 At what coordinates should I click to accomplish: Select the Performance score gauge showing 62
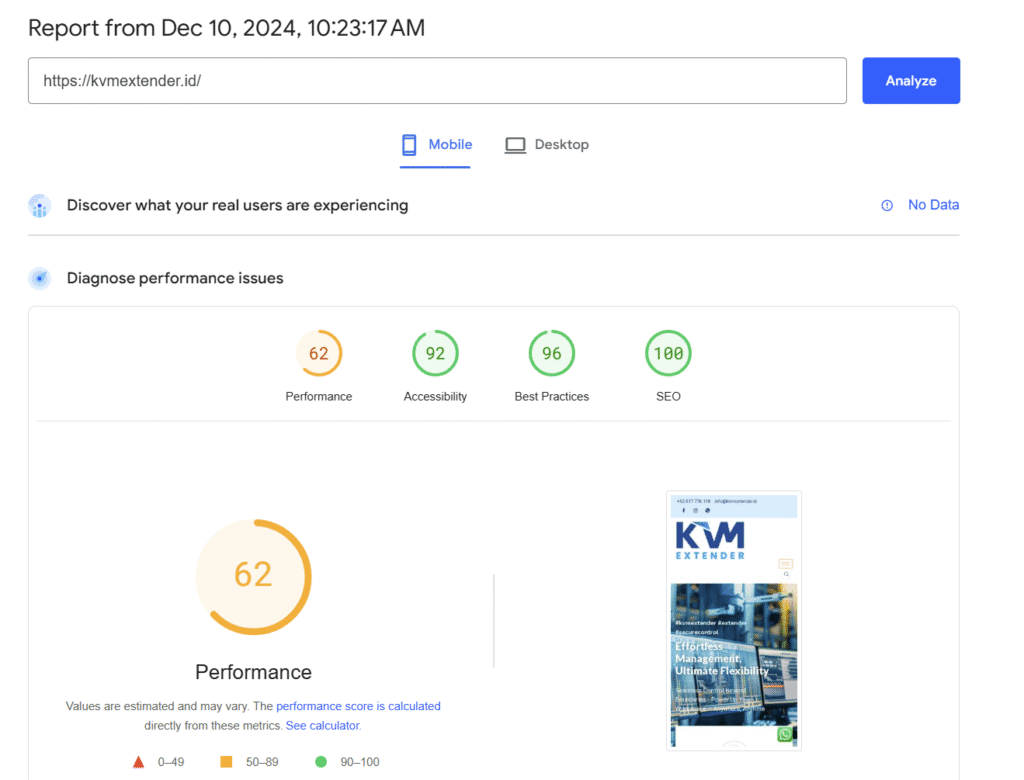tap(319, 353)
